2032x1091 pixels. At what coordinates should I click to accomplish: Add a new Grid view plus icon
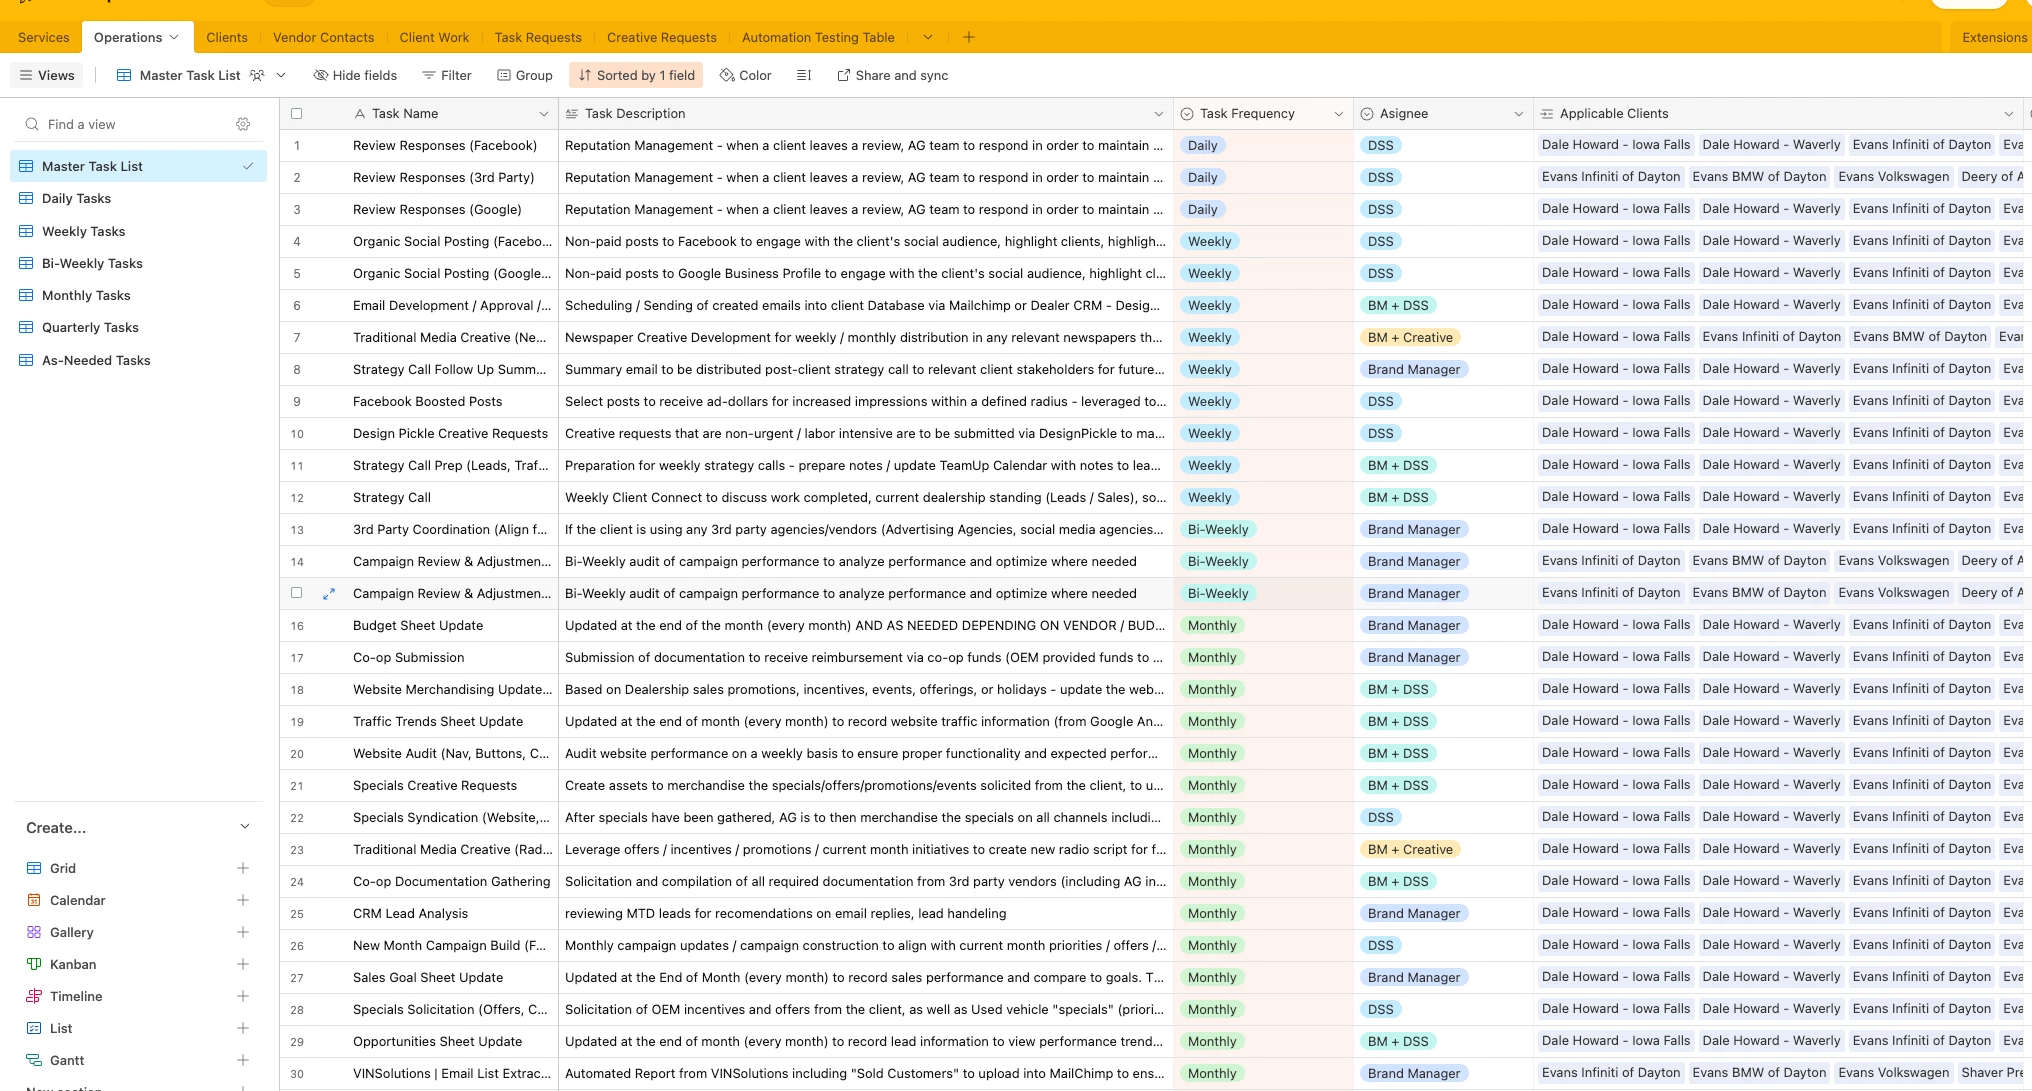point(243,868)
